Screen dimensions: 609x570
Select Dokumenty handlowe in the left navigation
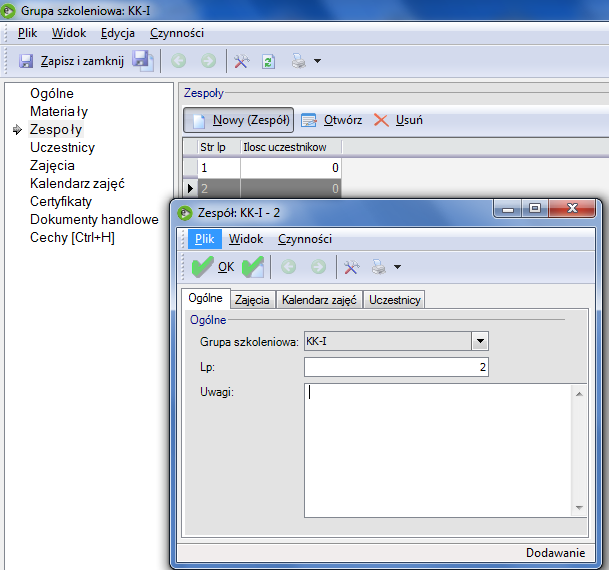click(x=94, y=219)
